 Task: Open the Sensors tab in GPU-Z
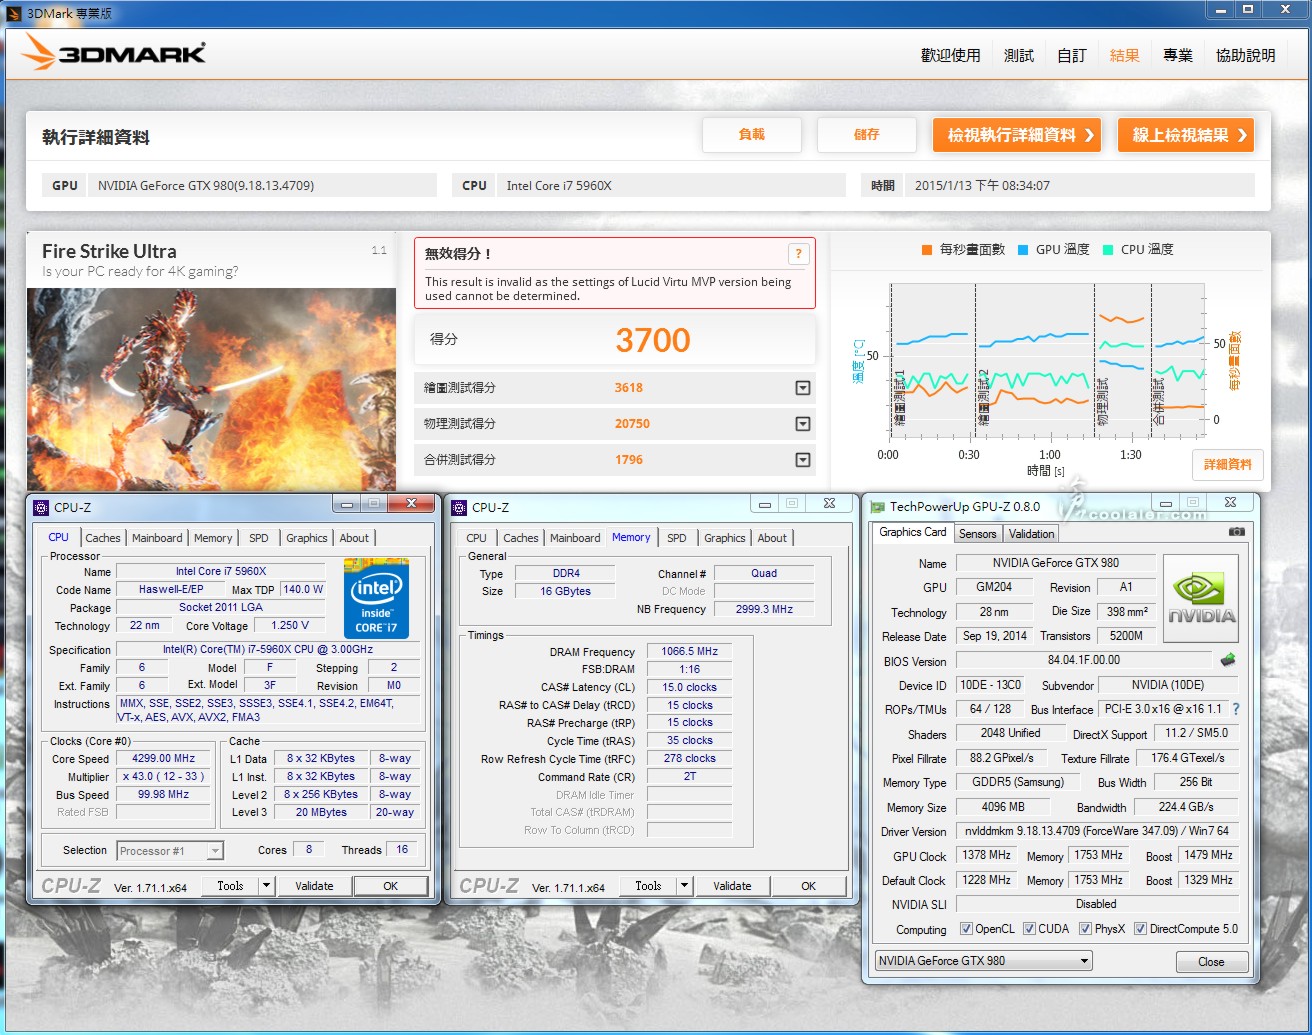pyautogui.click(x=977, y=534)
